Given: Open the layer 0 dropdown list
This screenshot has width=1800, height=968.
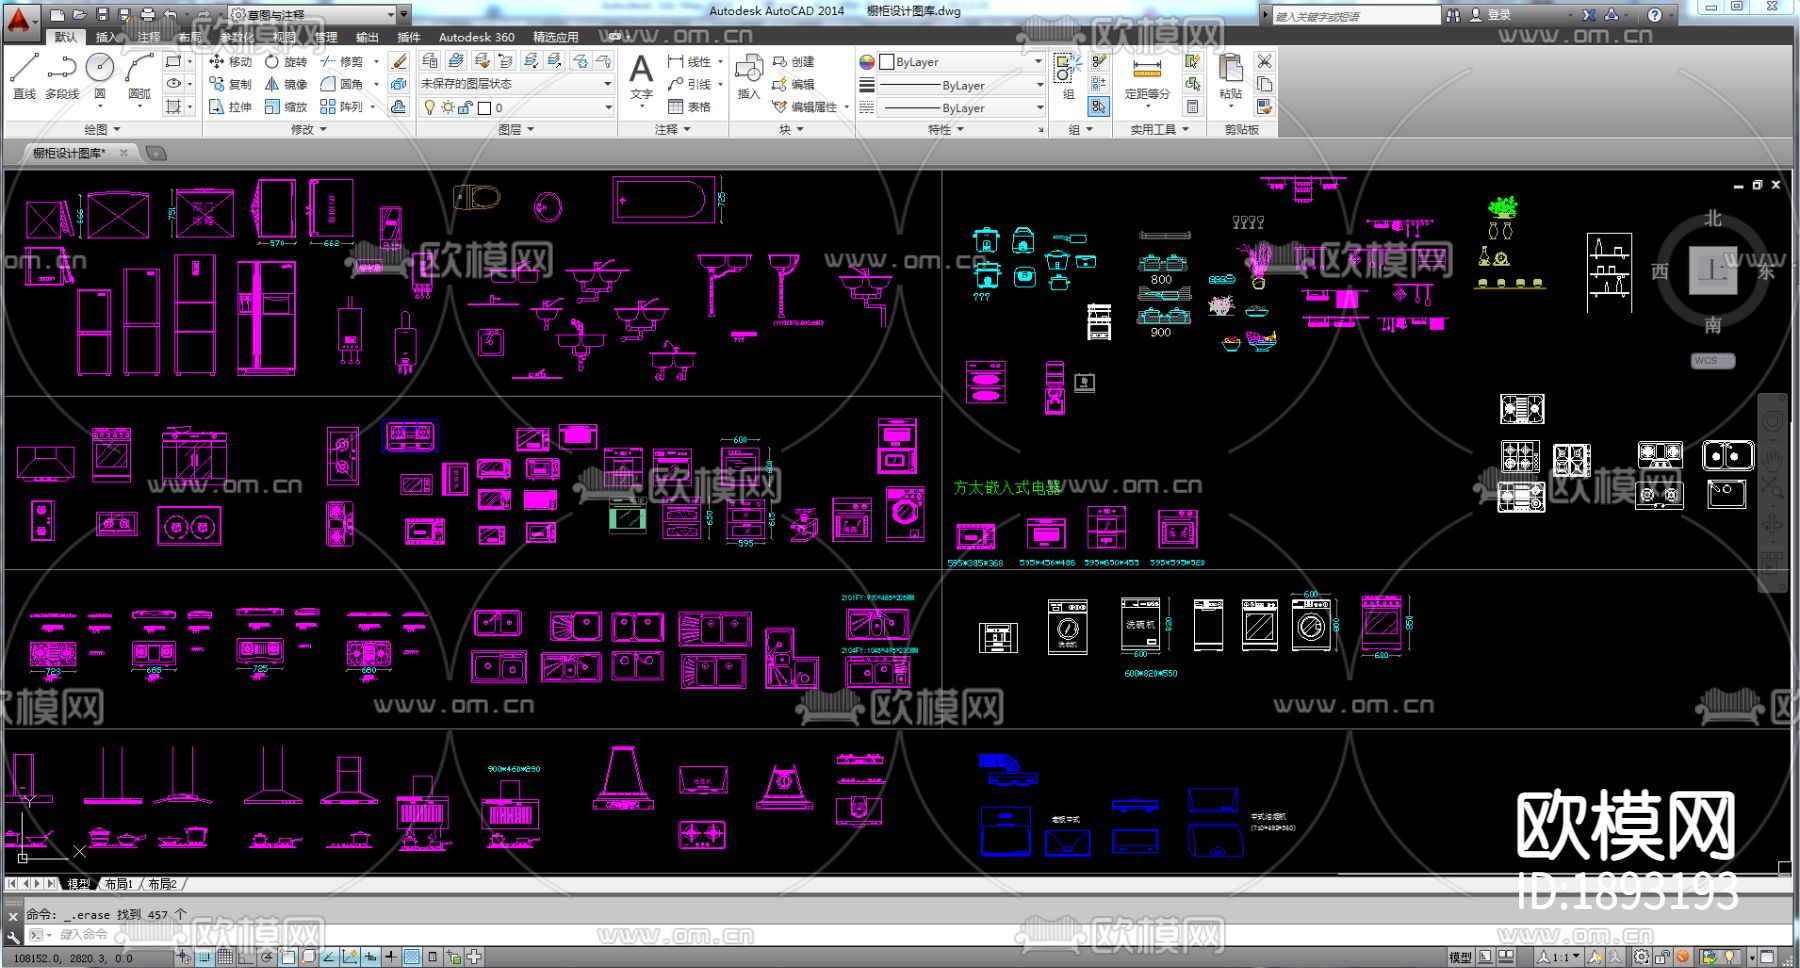Looking at the screenshot, I should tap(516, 107).
